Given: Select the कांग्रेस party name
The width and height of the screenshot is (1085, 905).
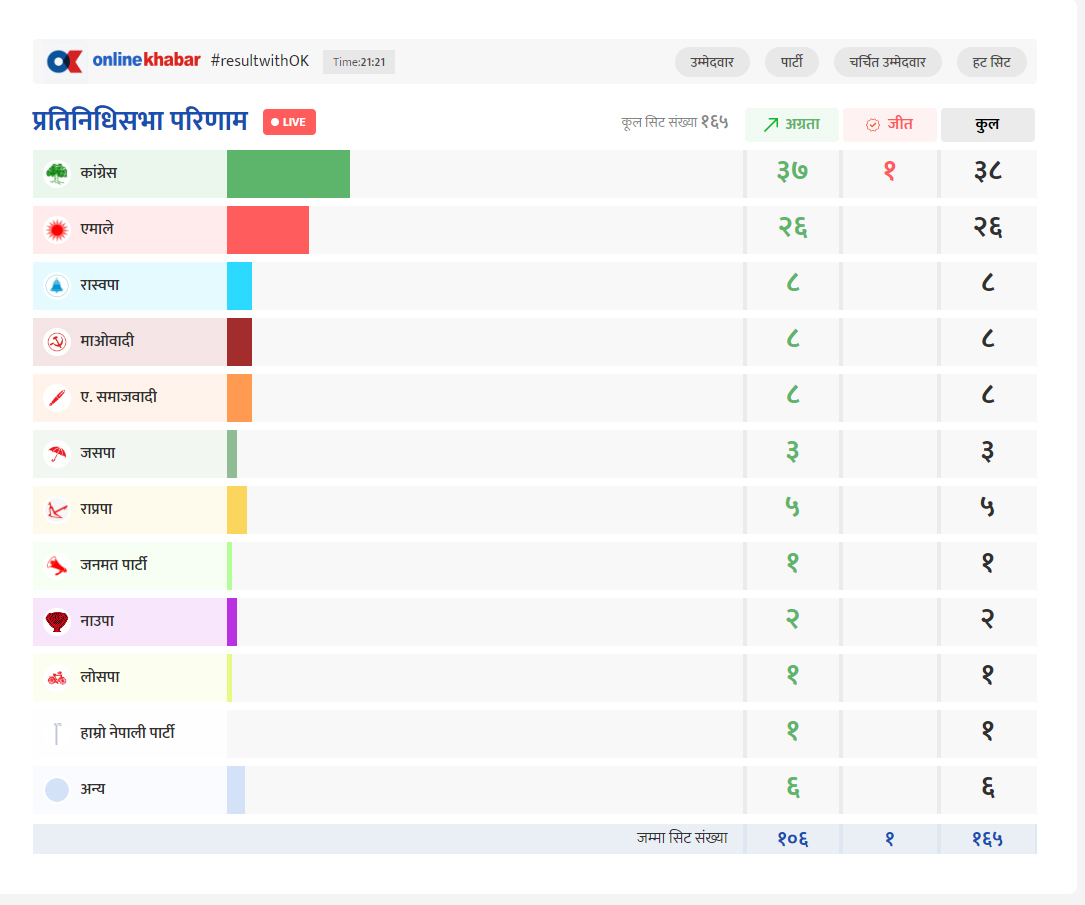Looking at the screenshot, I should pyautogui.click(x=98, y=172).
